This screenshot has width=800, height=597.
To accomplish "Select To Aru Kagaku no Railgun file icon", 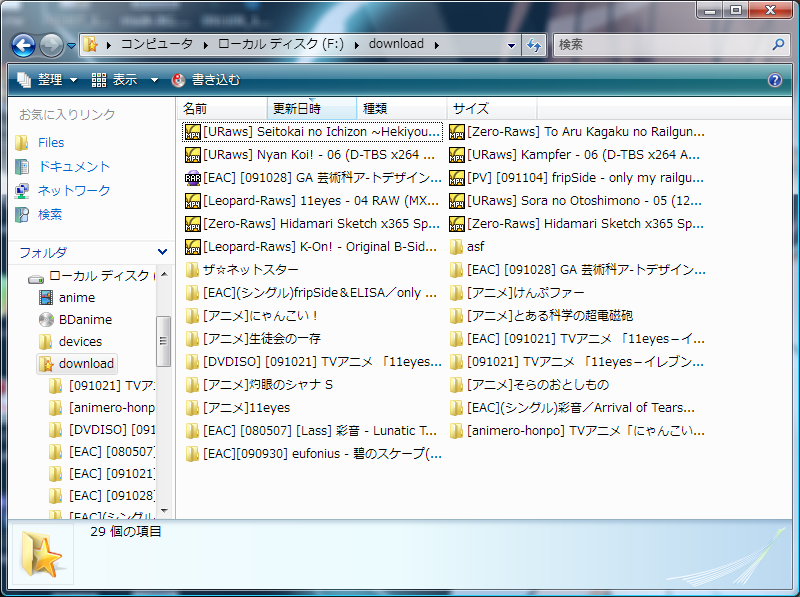I will click(x=457, y=132).
